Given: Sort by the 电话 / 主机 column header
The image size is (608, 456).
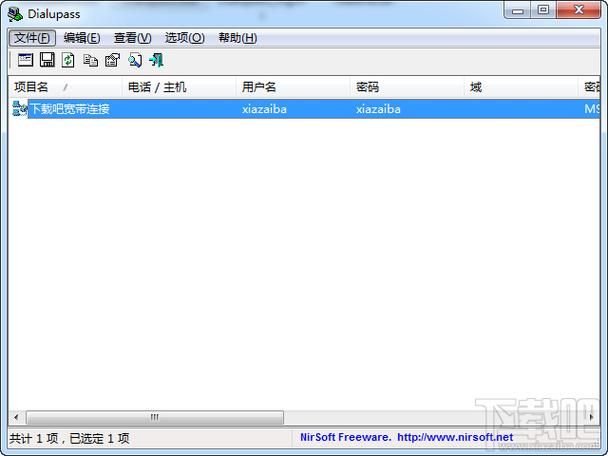Looking at the screenshot, I should click(179, 87).
